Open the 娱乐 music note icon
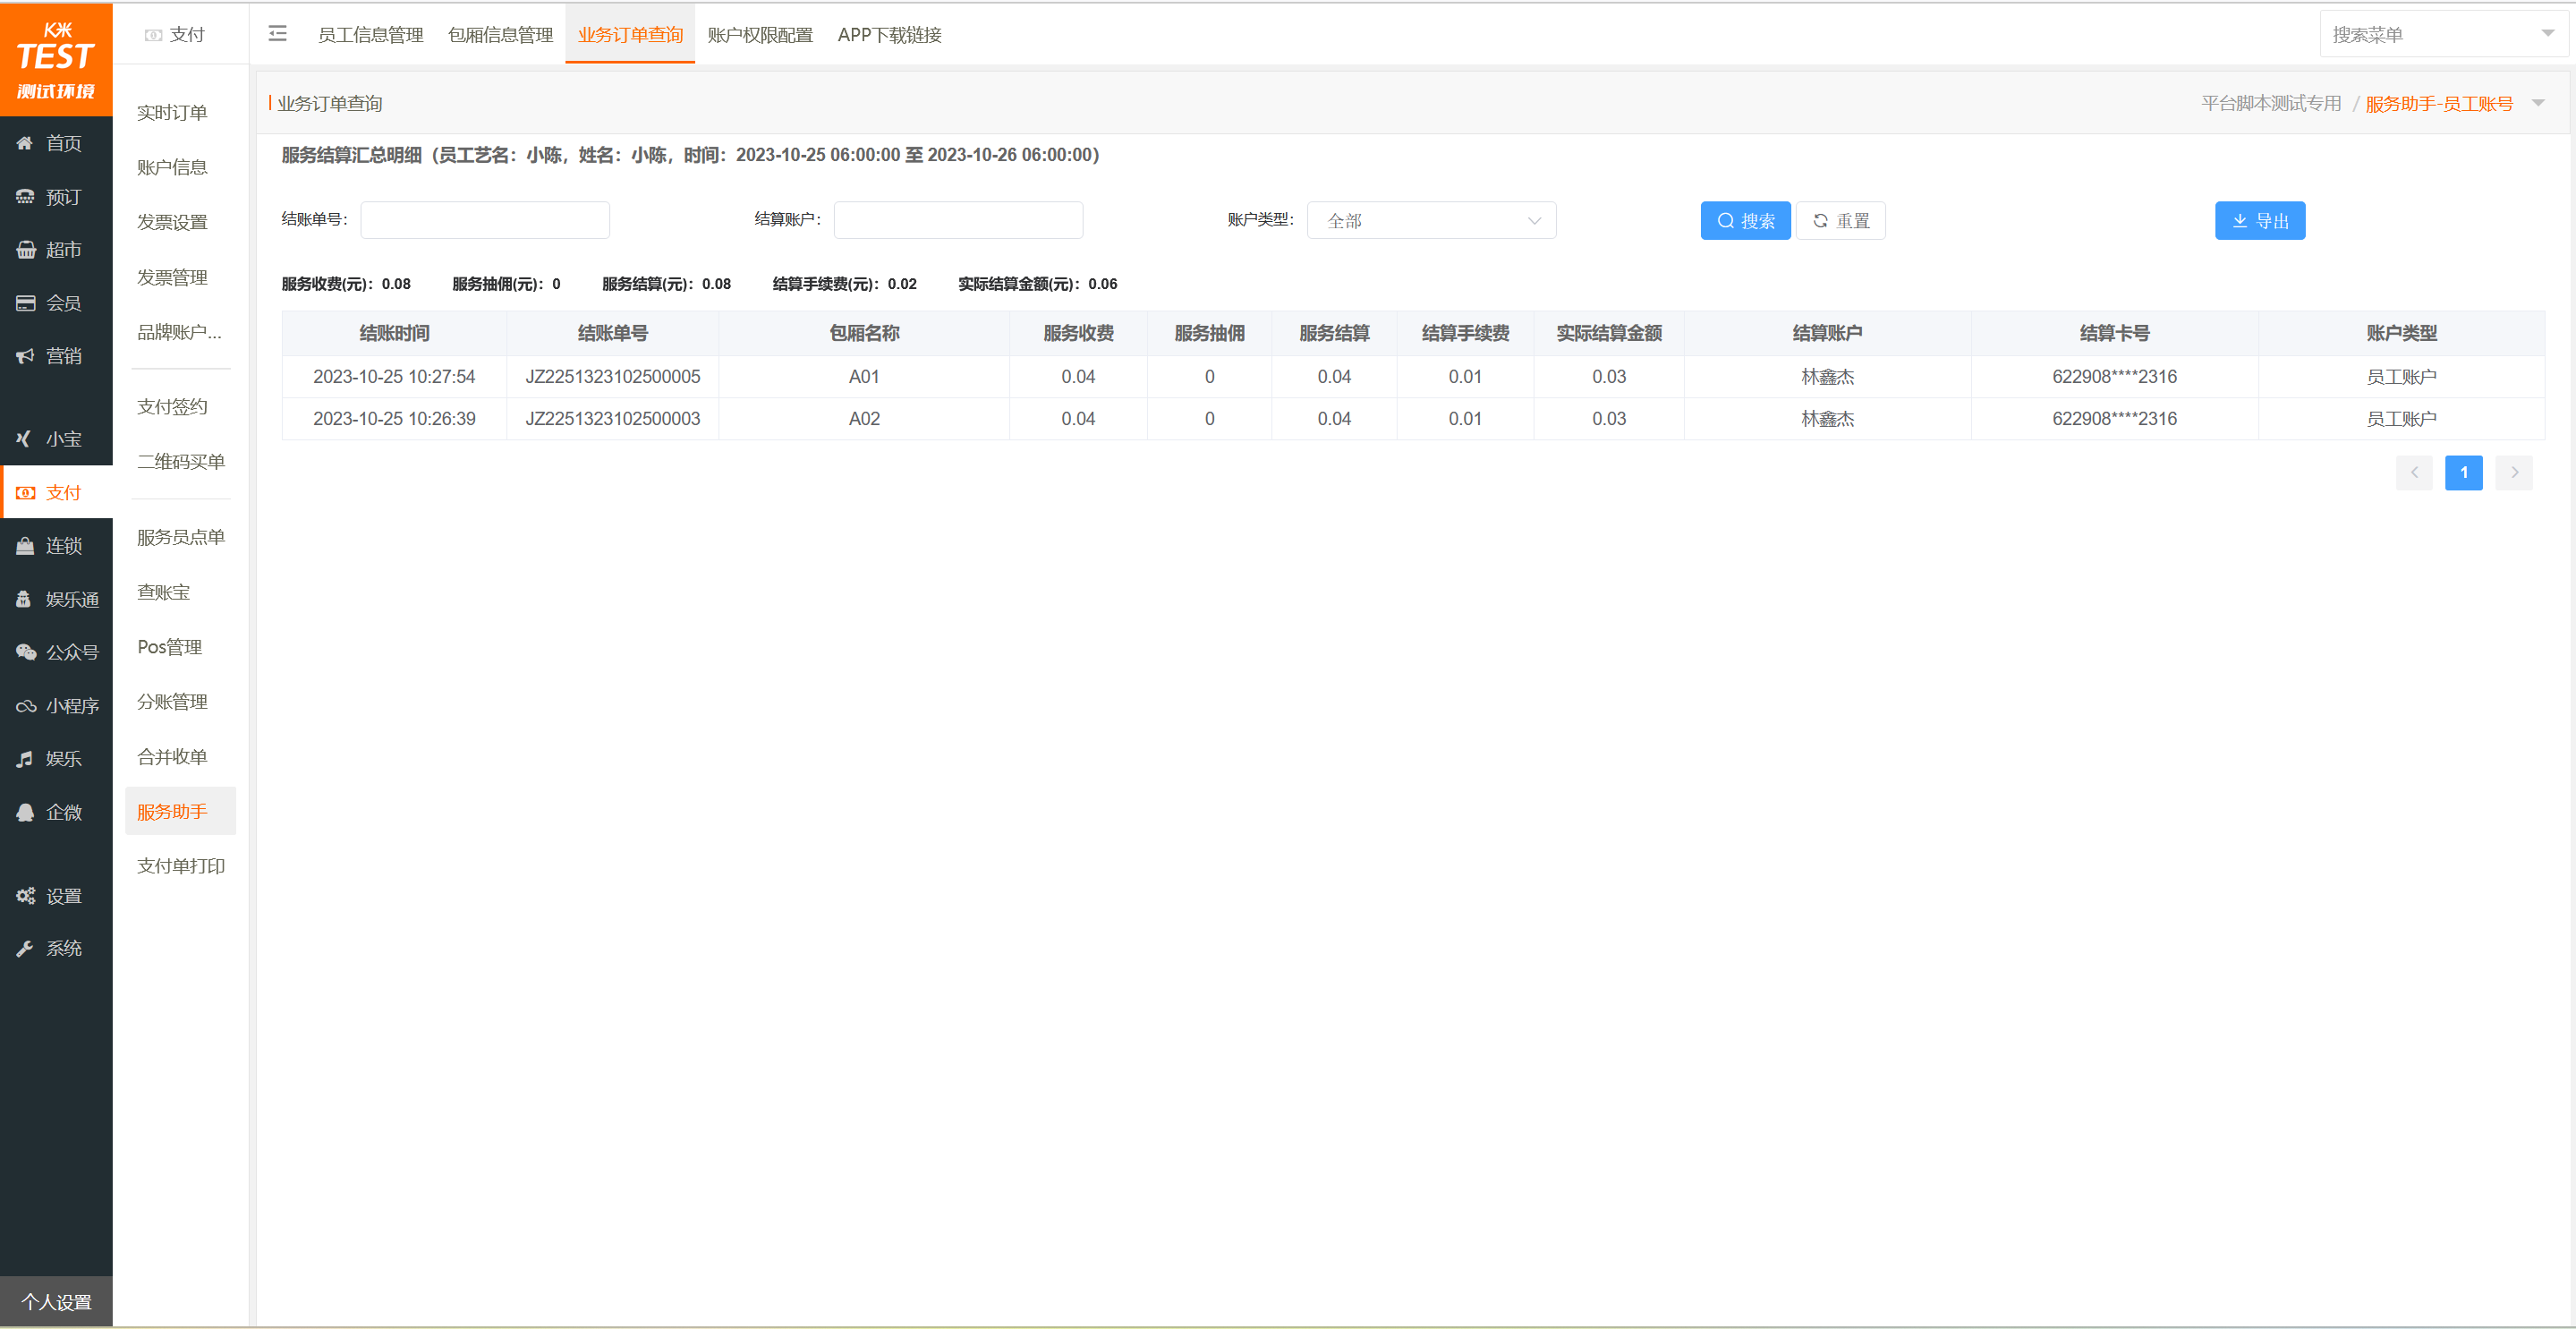The image size is (2576, 1329). click(25, 759)
